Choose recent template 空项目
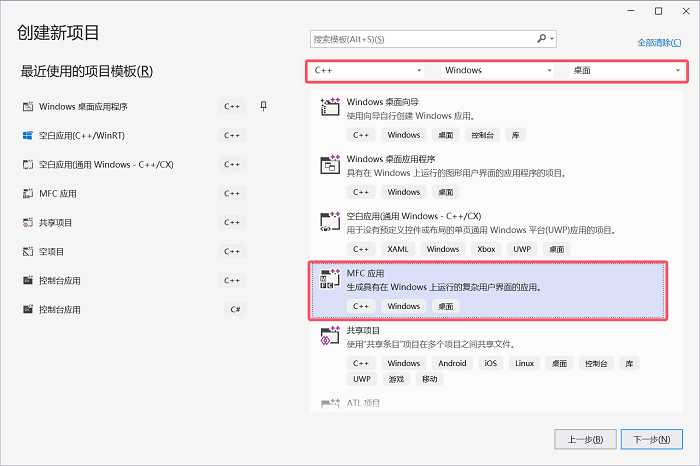This screenshot has width=700, height=466. click(x=51, y=252)
